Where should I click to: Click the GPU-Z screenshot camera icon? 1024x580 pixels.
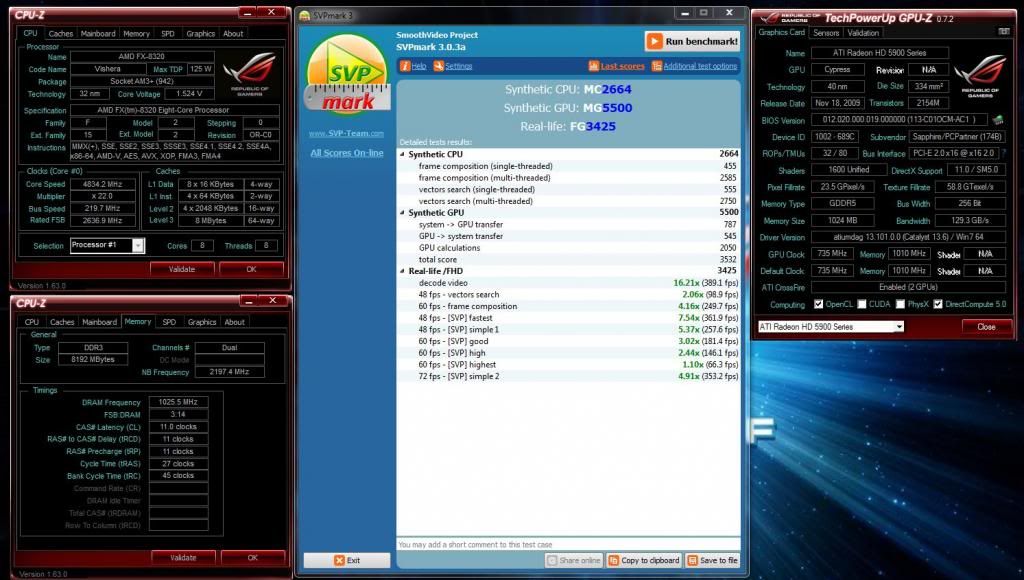pos(1003,32)
